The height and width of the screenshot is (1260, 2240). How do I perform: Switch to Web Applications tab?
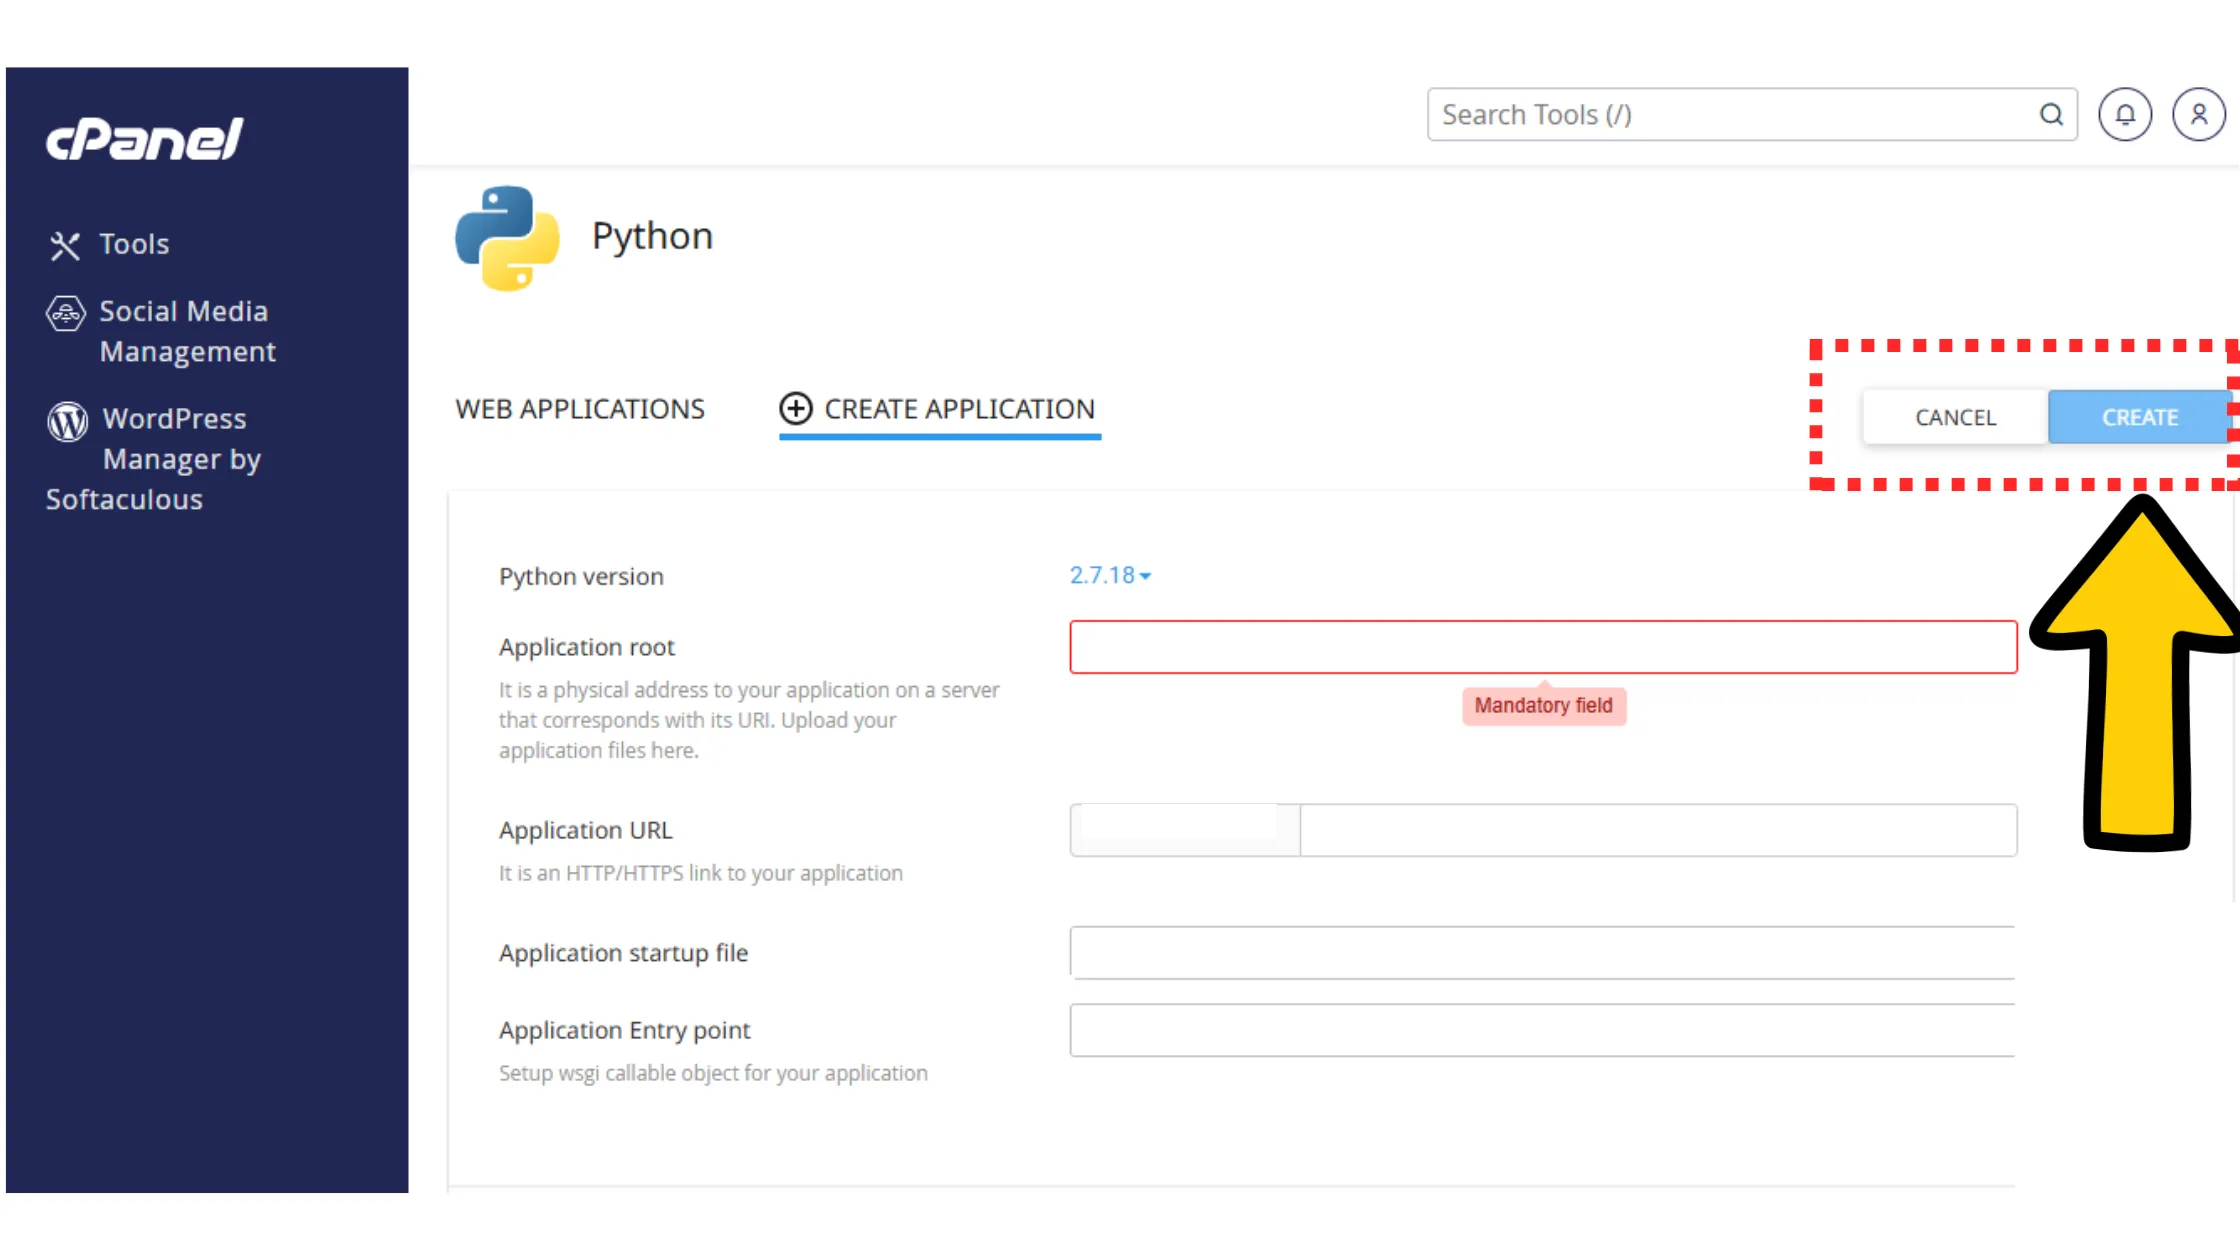580,409
